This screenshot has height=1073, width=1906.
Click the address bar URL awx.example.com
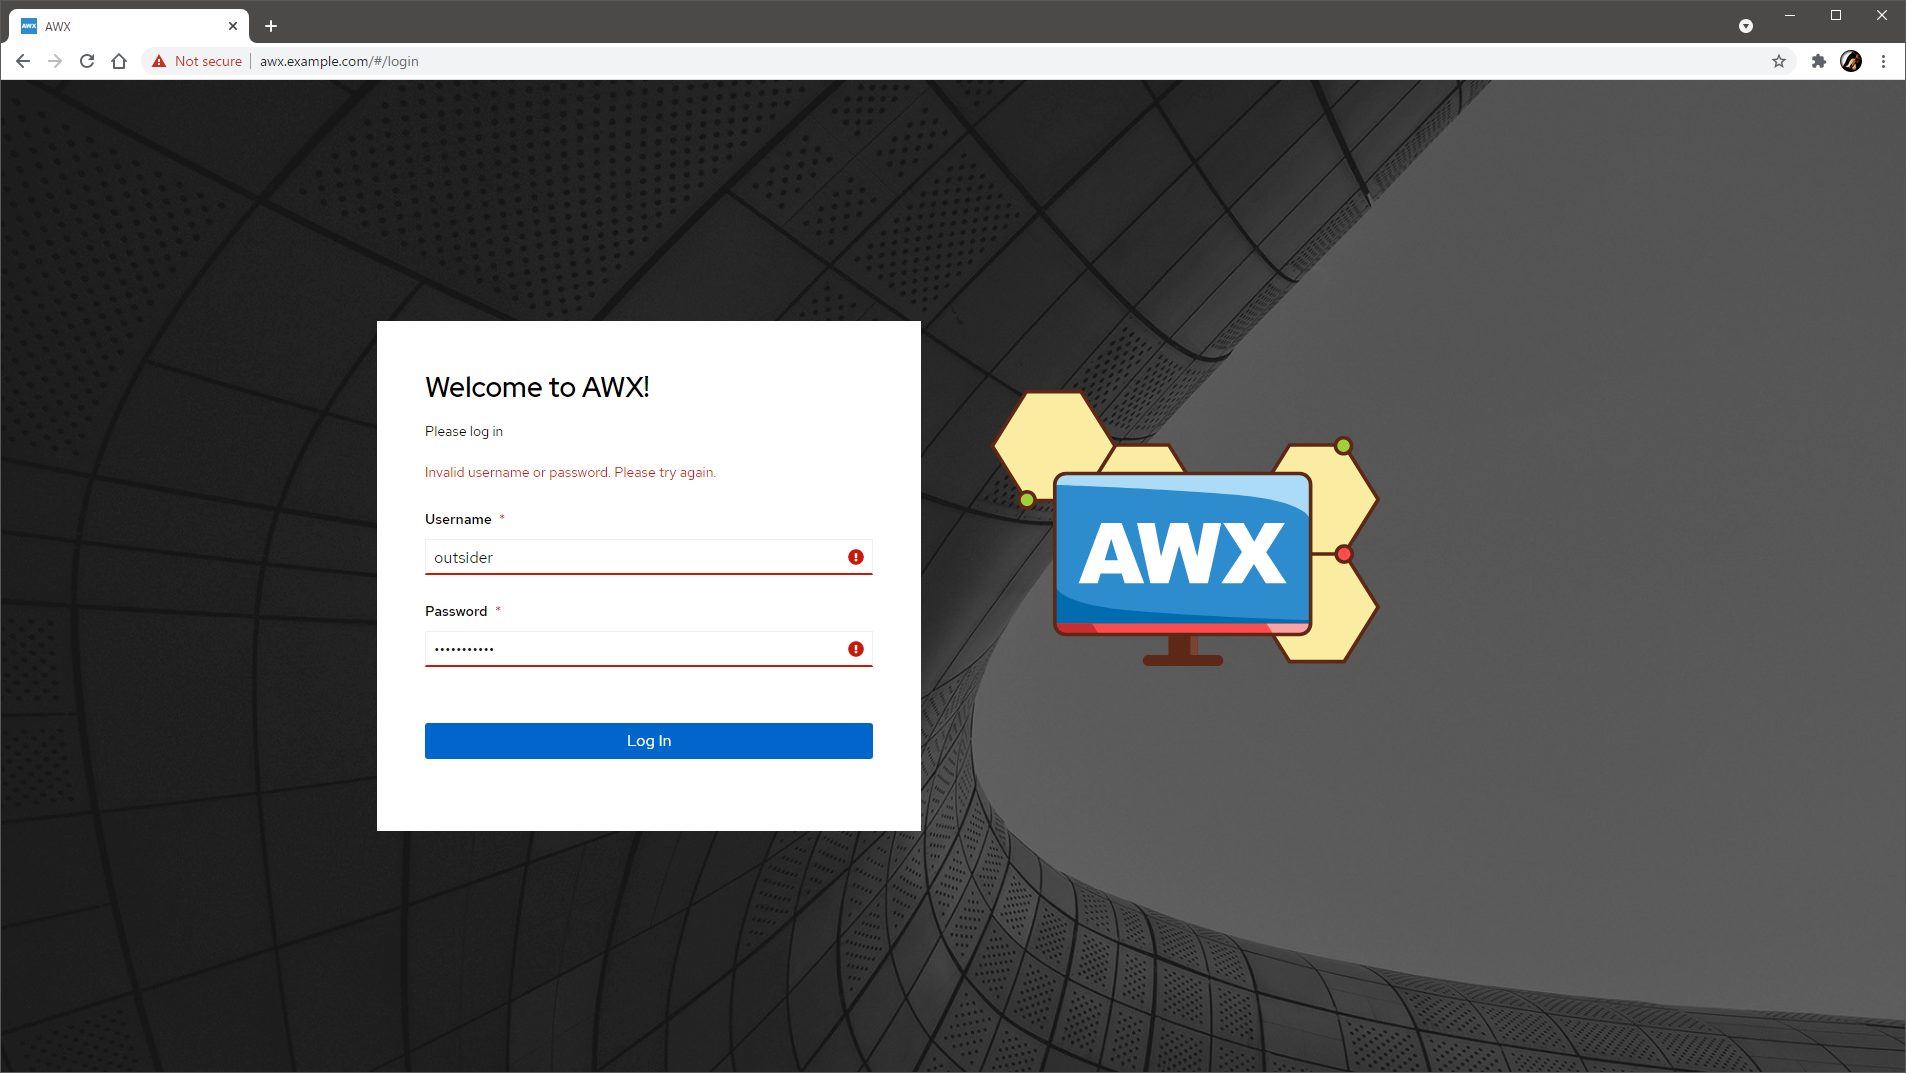coord(339,61)
